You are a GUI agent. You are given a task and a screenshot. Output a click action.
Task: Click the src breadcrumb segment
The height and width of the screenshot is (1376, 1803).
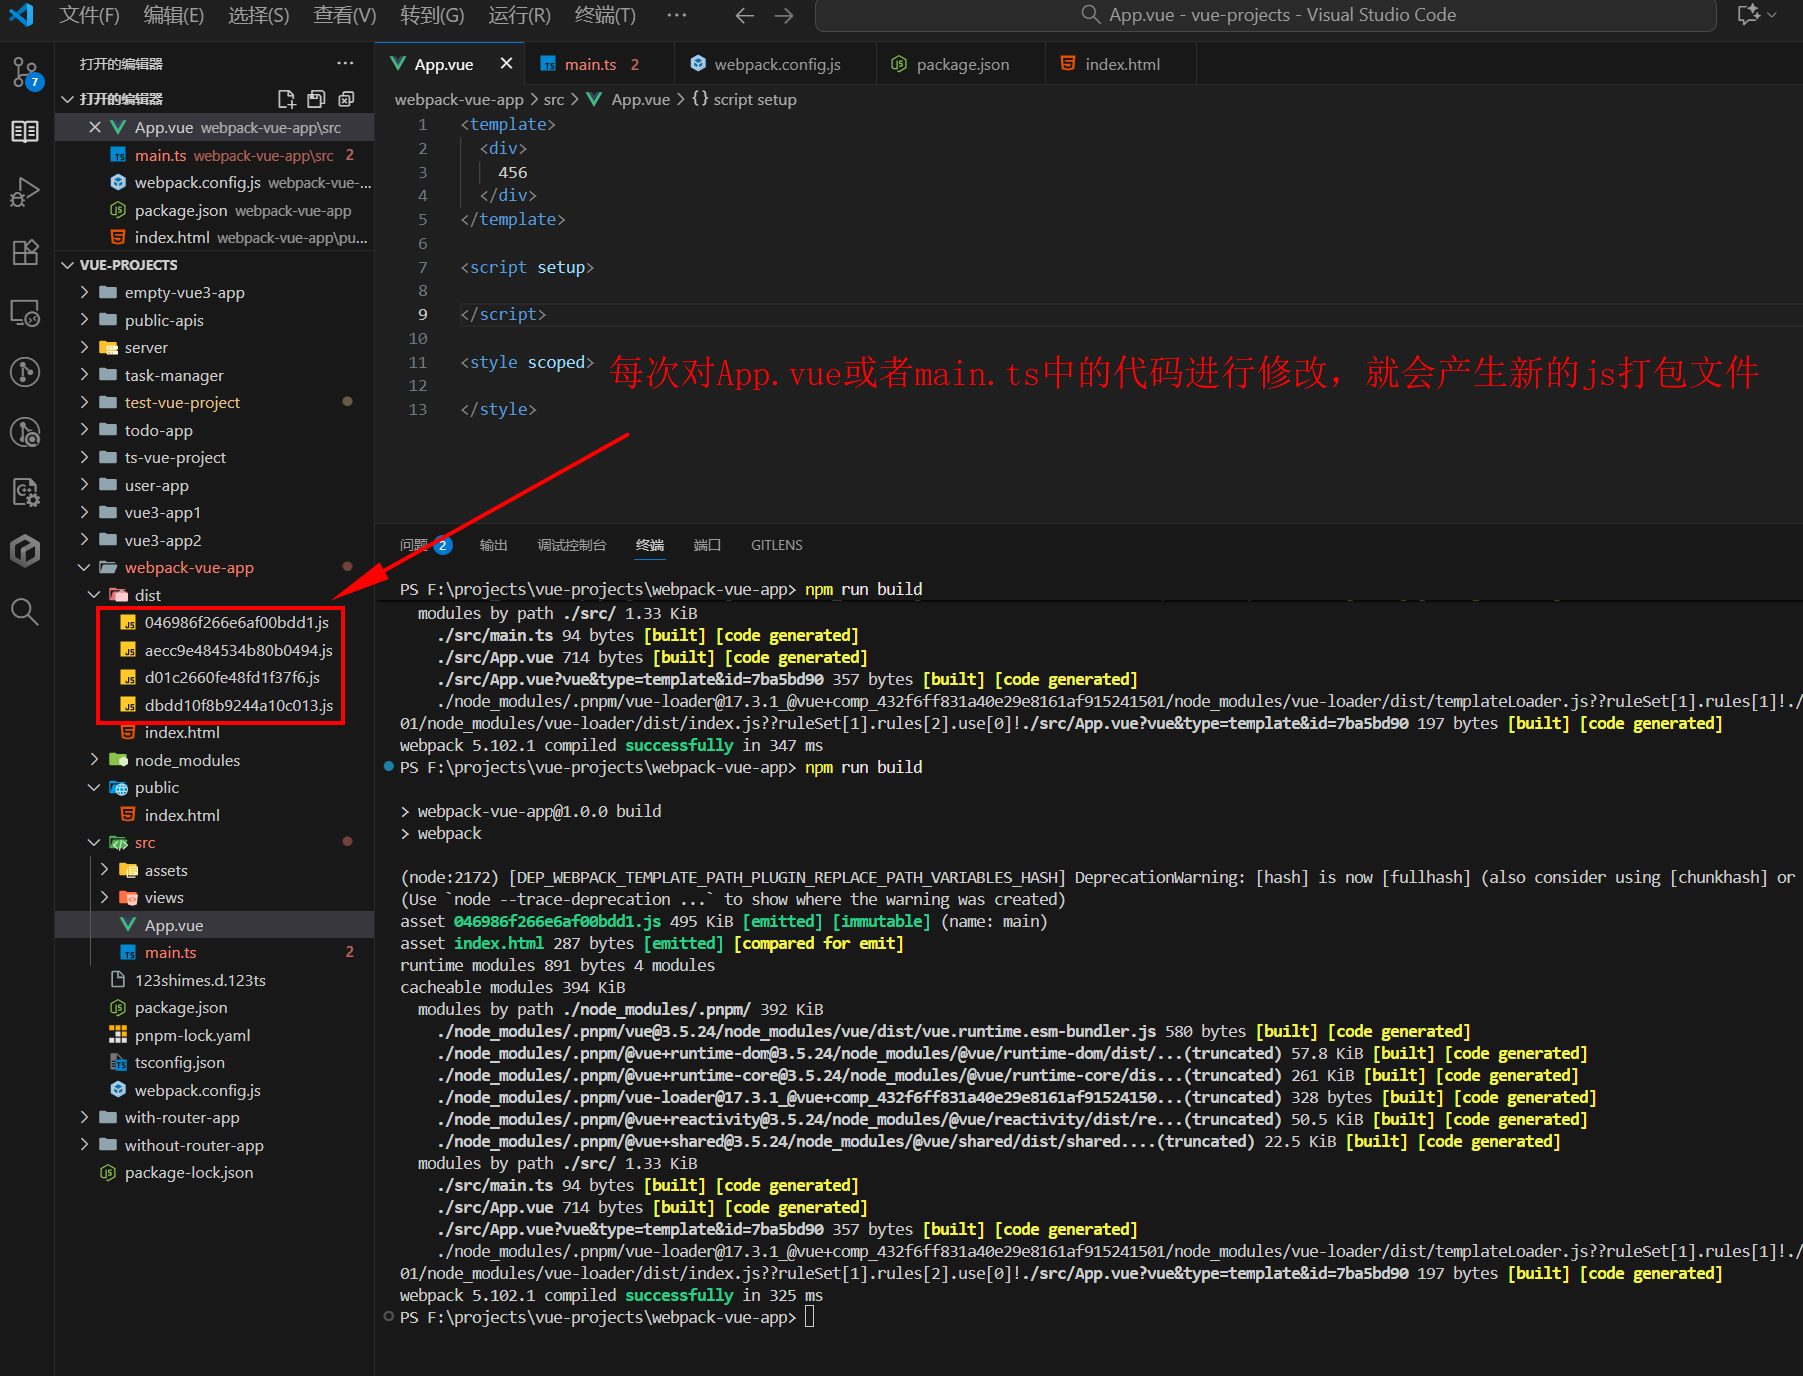[554, 99]
